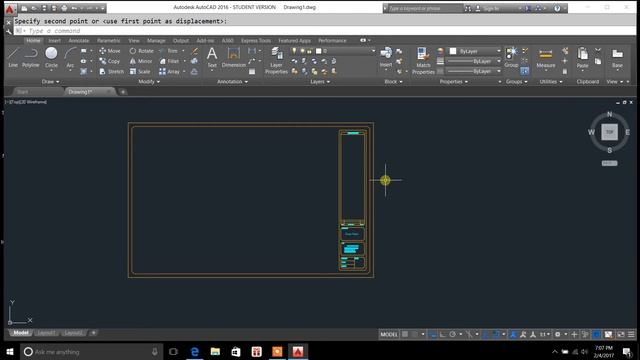
Task: Click the Sign In button
Action: tap(491, 8)
